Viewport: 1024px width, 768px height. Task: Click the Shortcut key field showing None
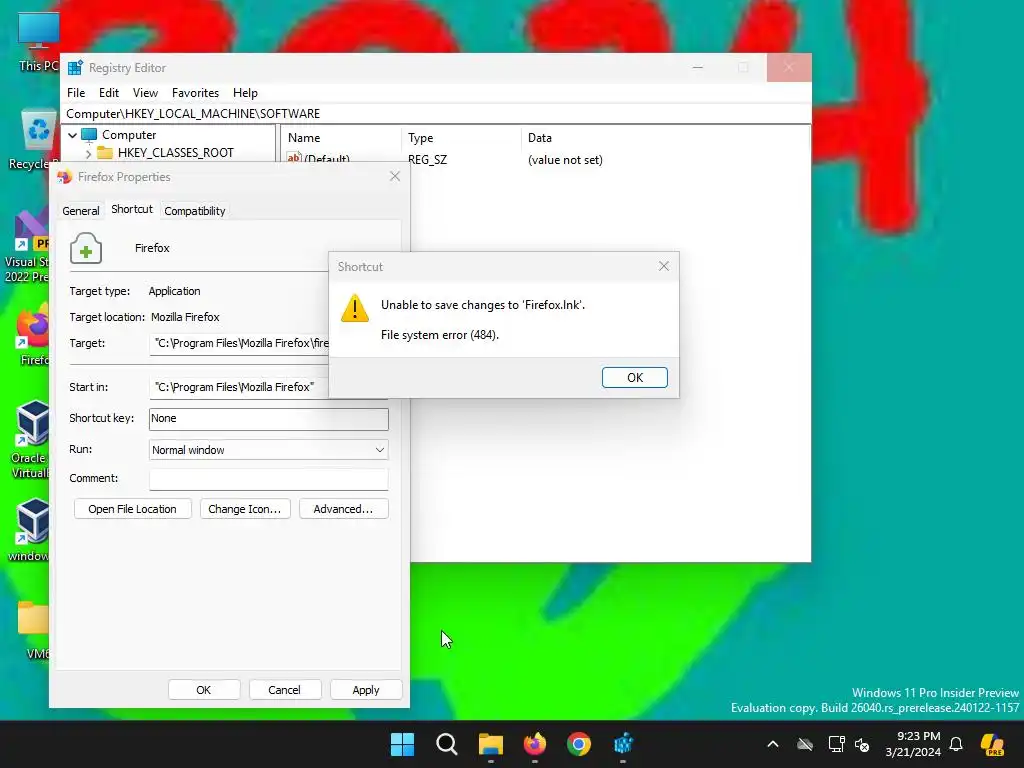tap(268, 419)
